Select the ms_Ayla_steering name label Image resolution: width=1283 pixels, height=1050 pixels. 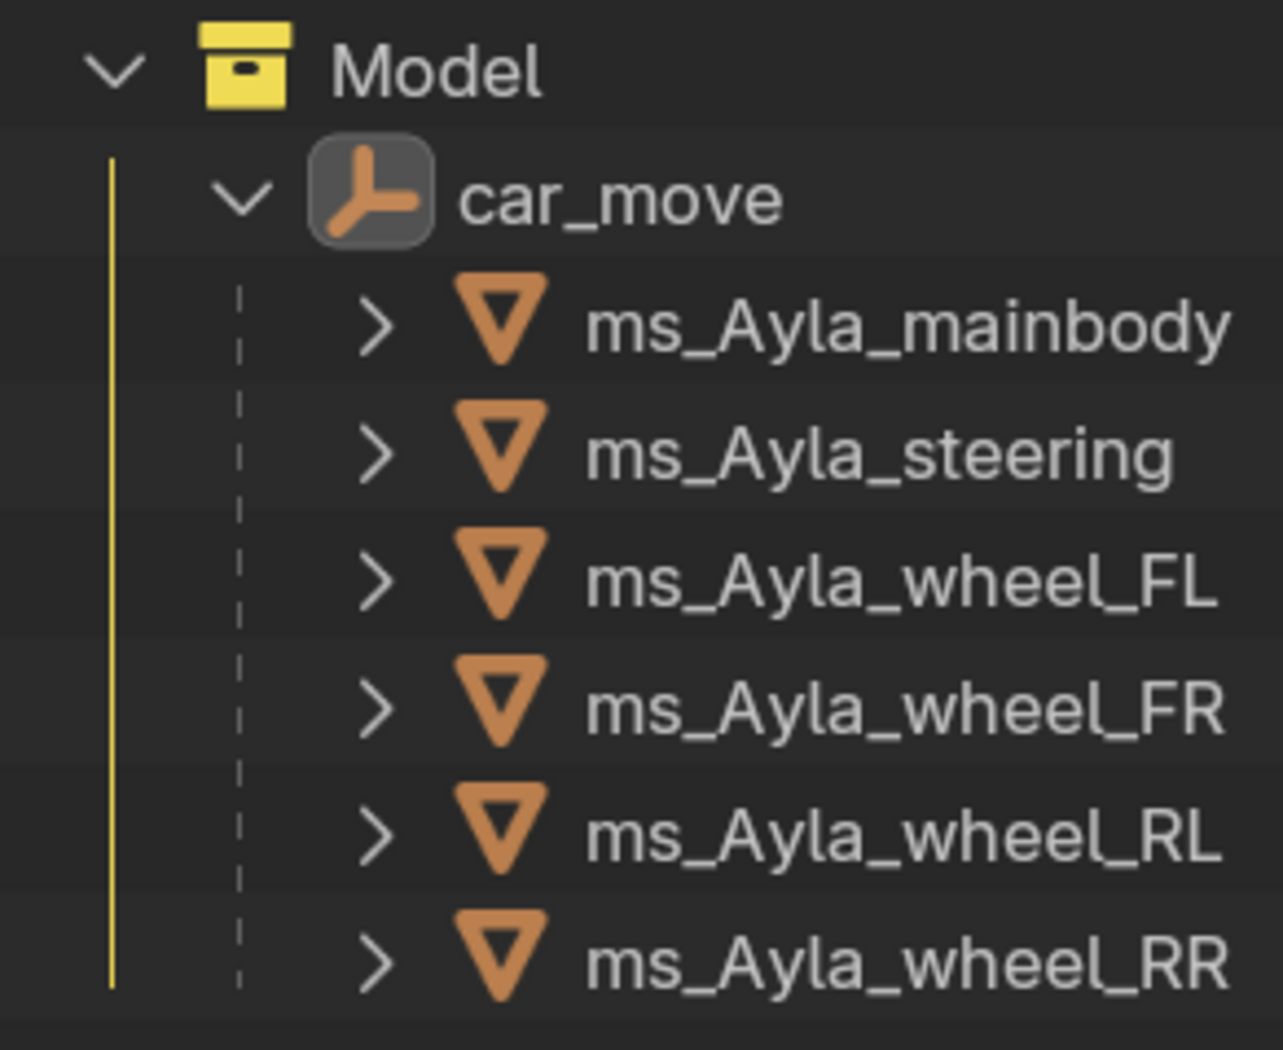pos(878,456)
